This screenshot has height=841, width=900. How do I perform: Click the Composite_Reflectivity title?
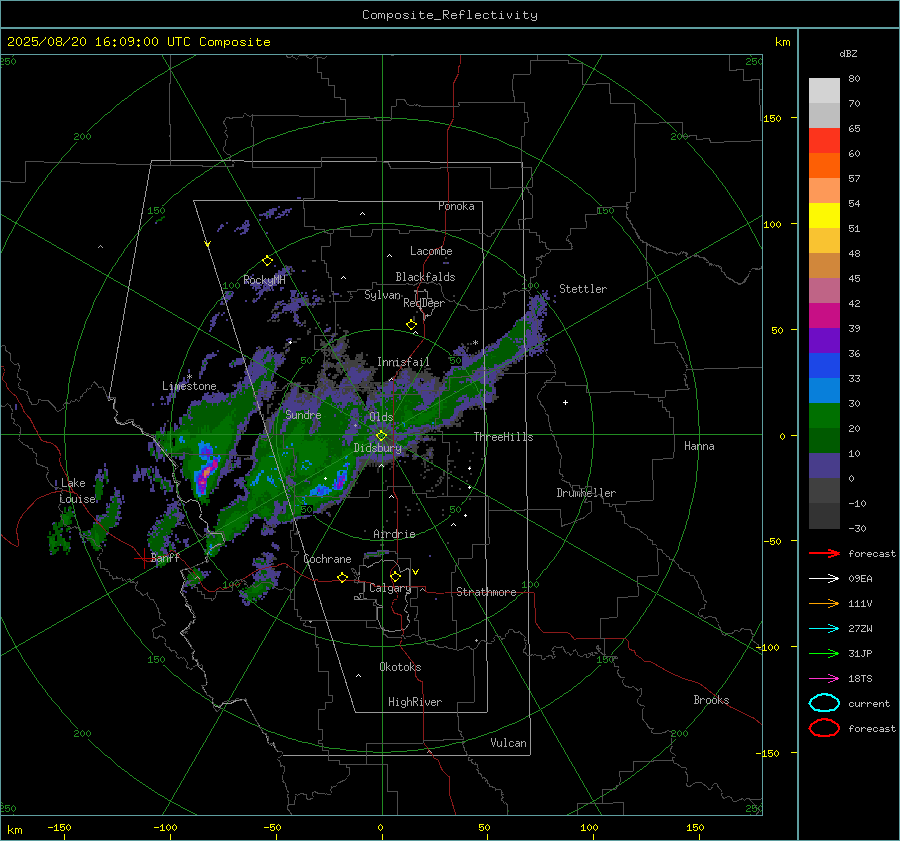[x=449, y=15]
